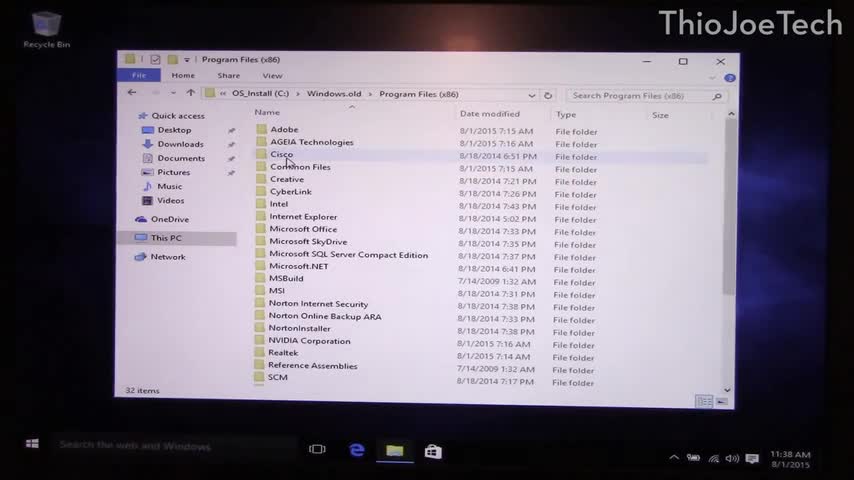The width and height of the screenshot is (854, 480).
Task: Expand the address path chevrons
Action: [223, 94]
